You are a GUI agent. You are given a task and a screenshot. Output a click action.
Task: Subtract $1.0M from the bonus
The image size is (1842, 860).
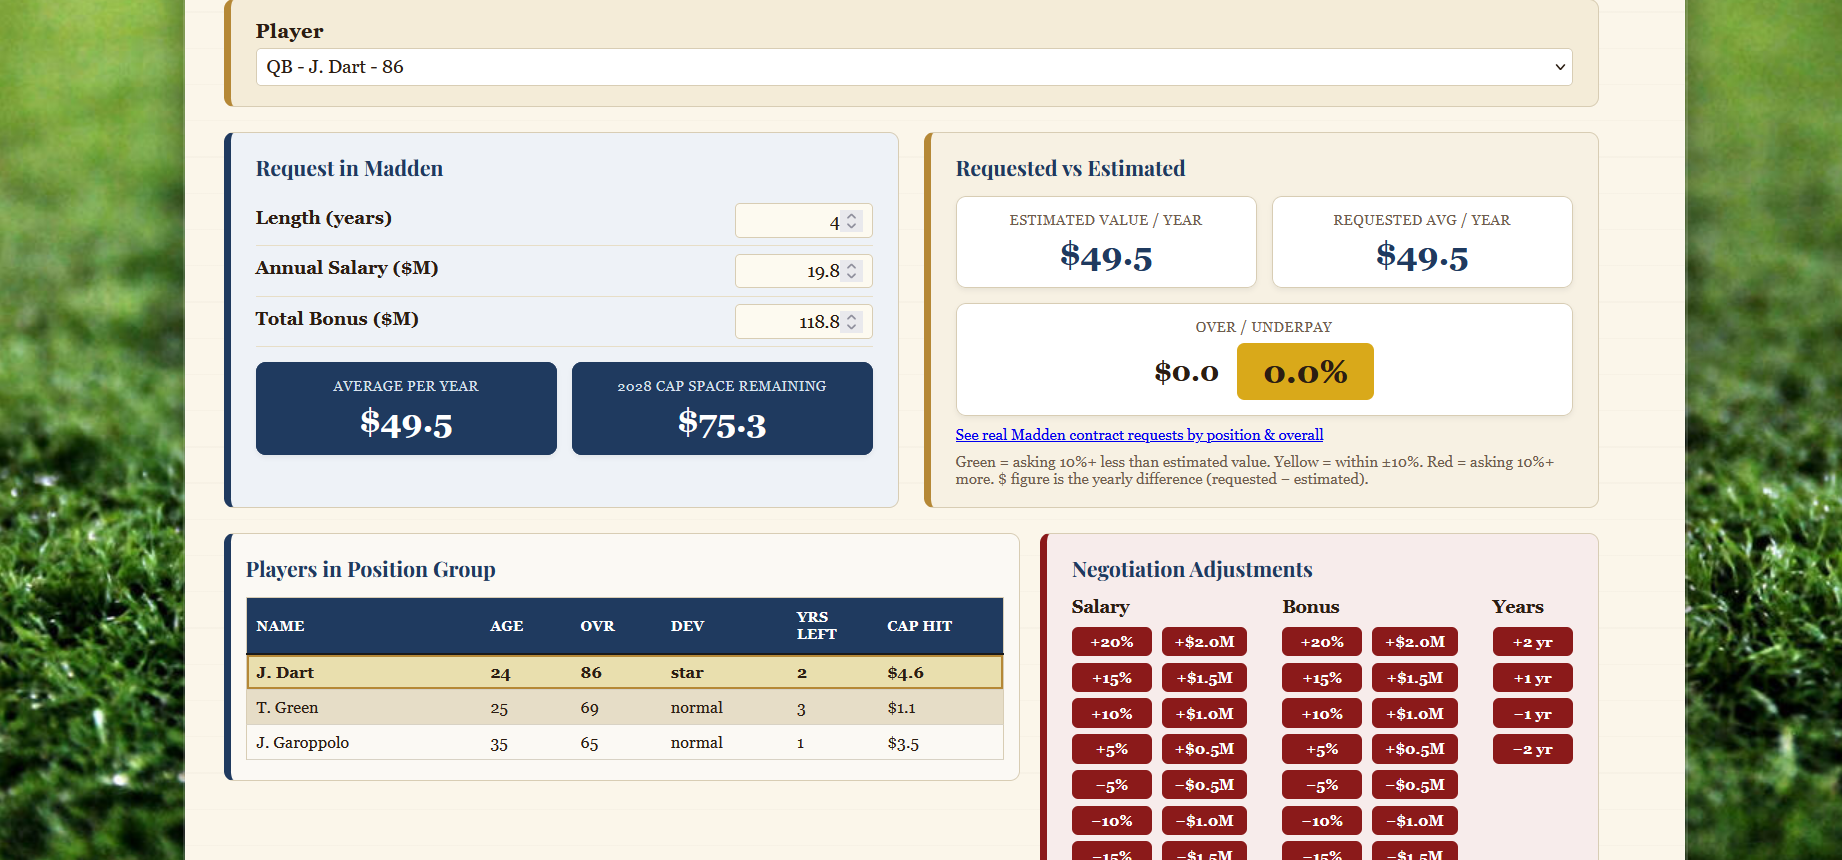pyautogui.click(x=1415, y=821)
